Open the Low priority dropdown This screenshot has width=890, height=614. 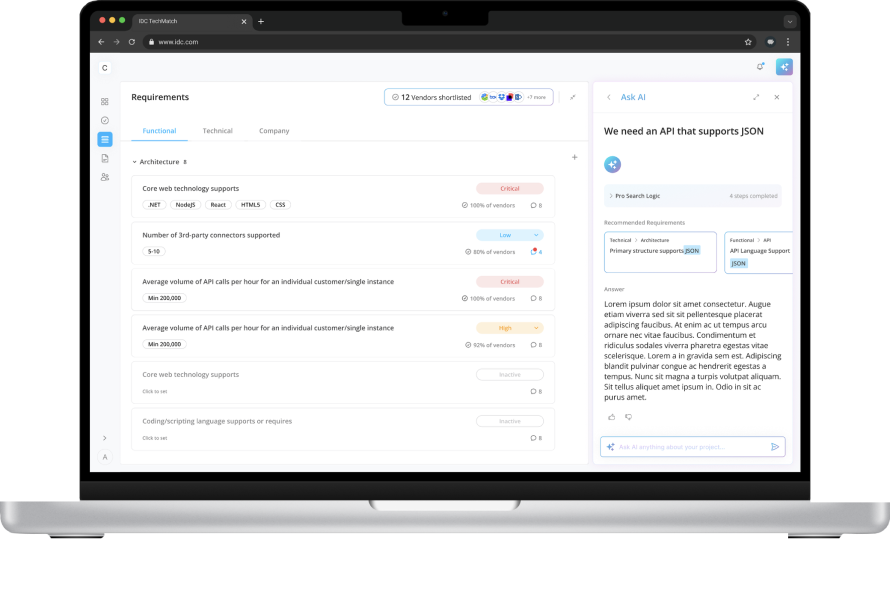tap(509, 235)
